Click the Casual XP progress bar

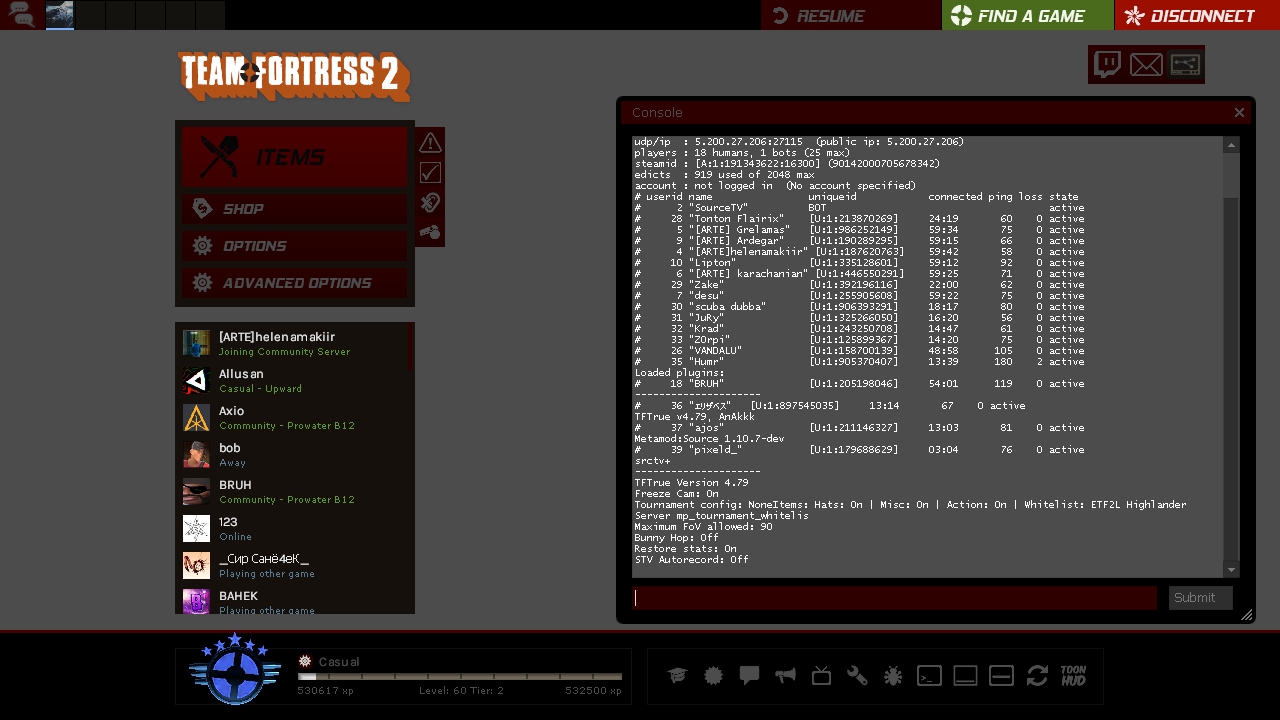click(460, 677)
